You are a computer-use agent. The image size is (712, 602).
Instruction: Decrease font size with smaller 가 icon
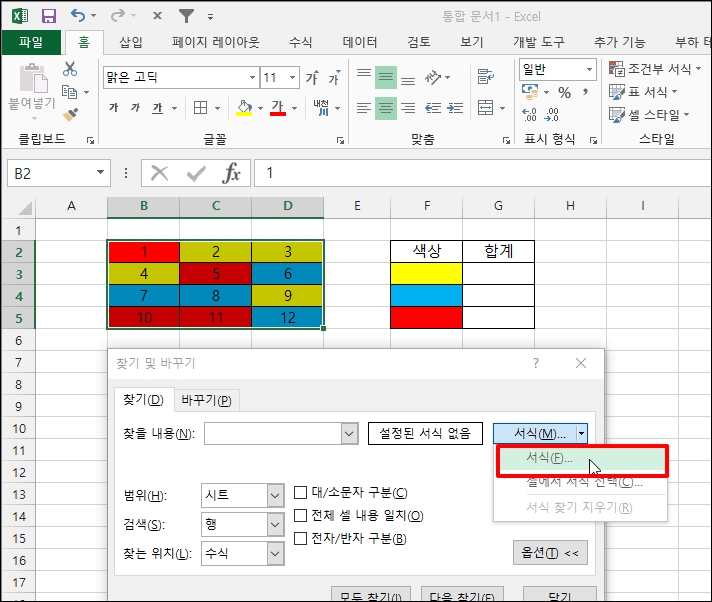pyautogui.click(x=335, y=78)
